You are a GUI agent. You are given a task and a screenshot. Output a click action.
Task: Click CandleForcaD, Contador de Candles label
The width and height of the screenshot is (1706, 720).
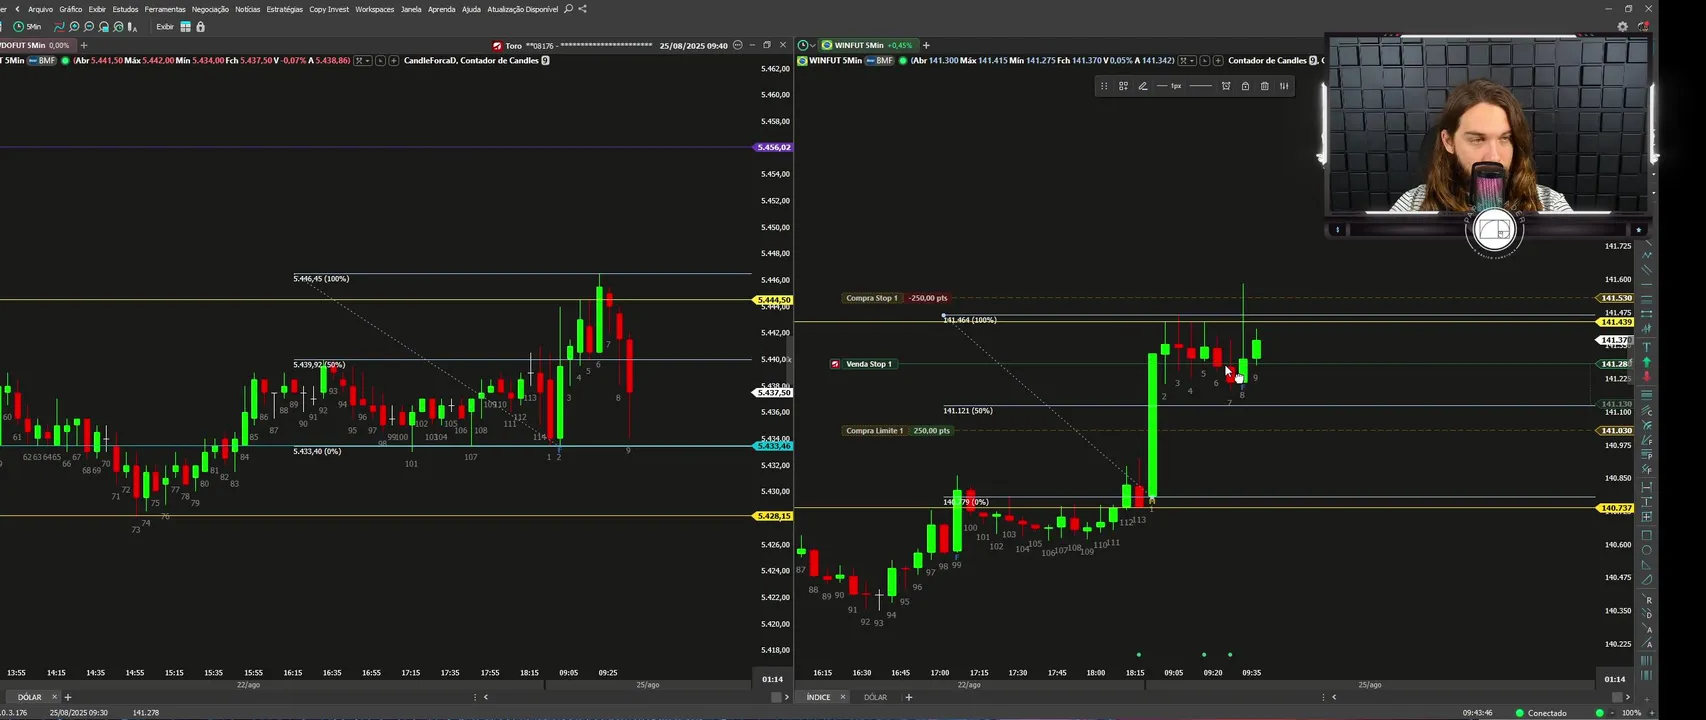pos(471,60)
